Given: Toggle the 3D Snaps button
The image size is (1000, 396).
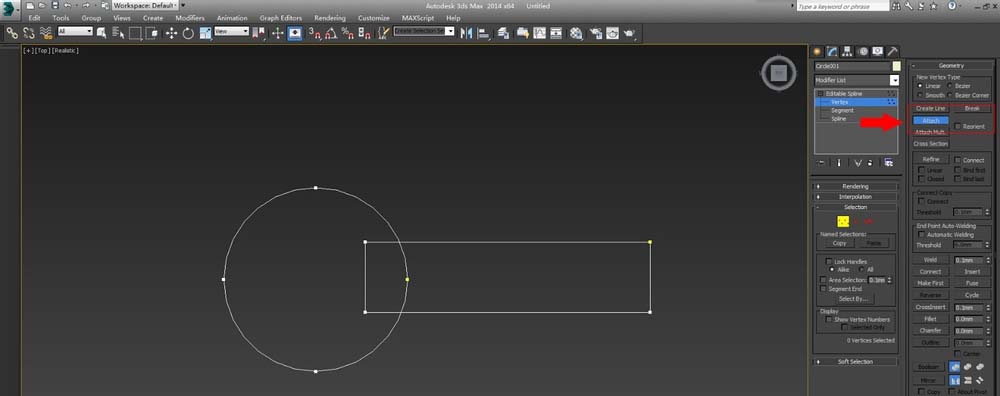Looking at the screenshot, I should (314, 33).
